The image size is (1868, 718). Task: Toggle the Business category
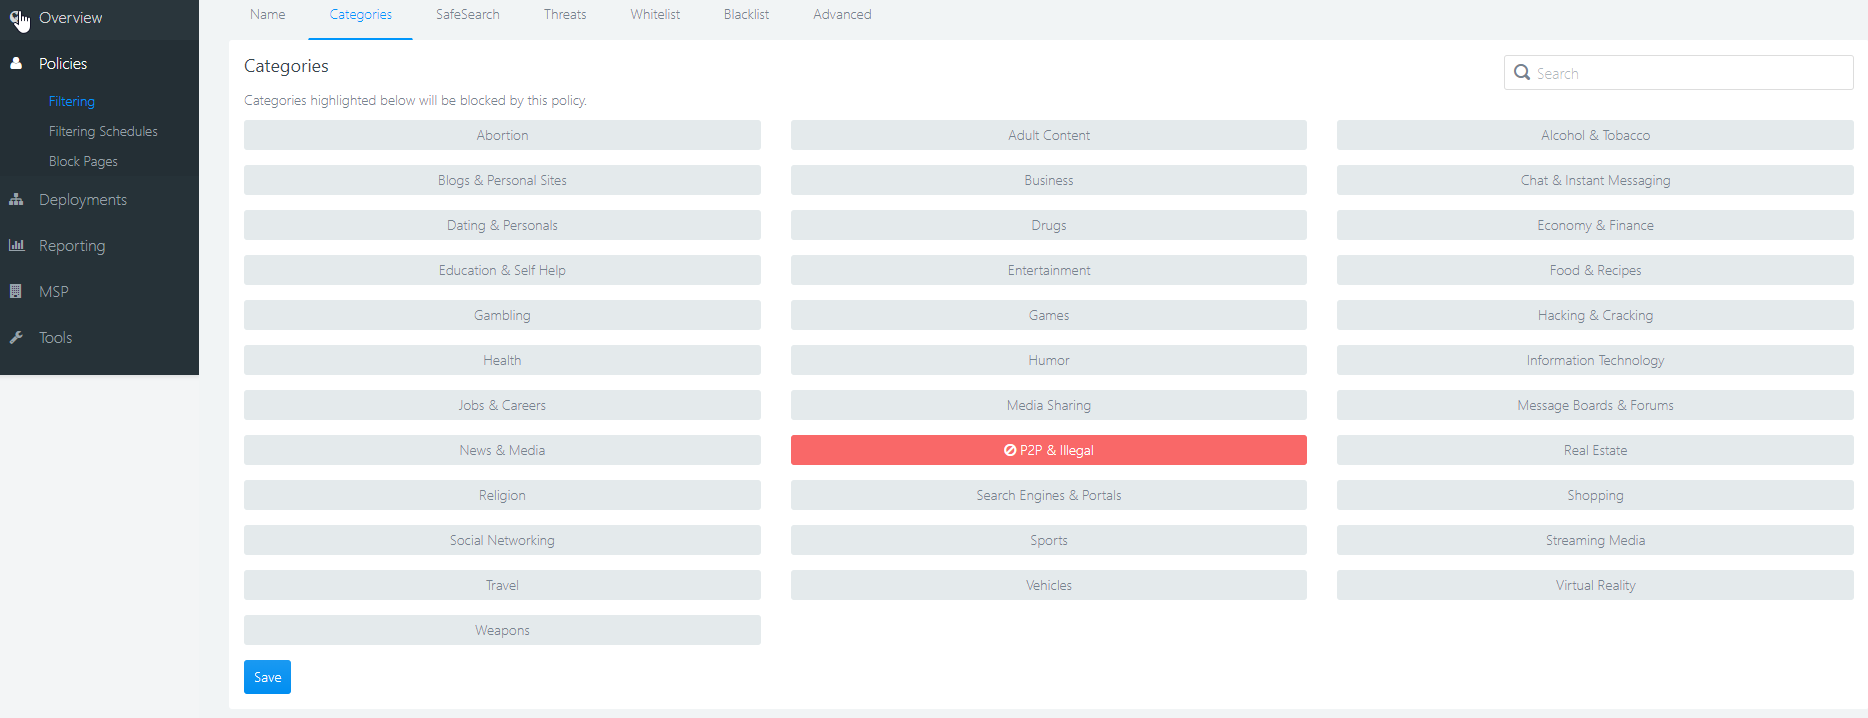coord(1049,180)
